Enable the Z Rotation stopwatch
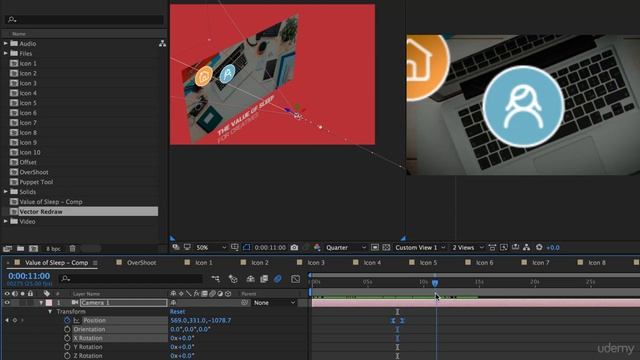The height and width of the screenshot is (360, 640). pos(67,356)
